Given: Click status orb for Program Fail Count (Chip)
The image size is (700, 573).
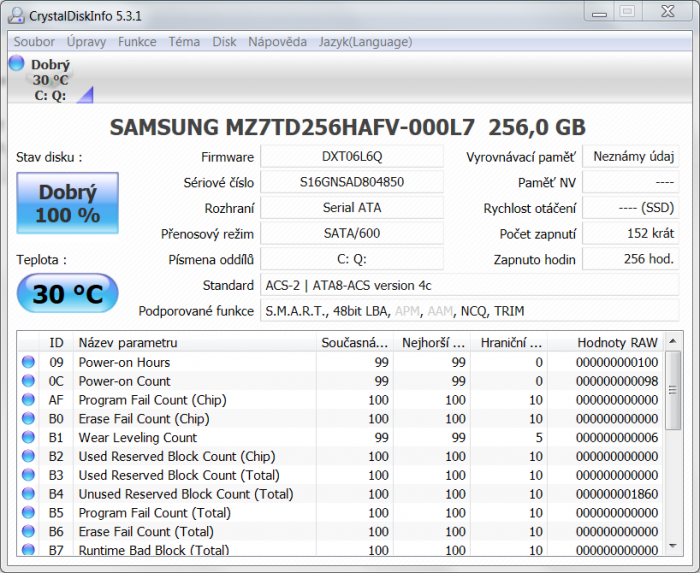Looking at the screenshot, I should tap(29, 400).
